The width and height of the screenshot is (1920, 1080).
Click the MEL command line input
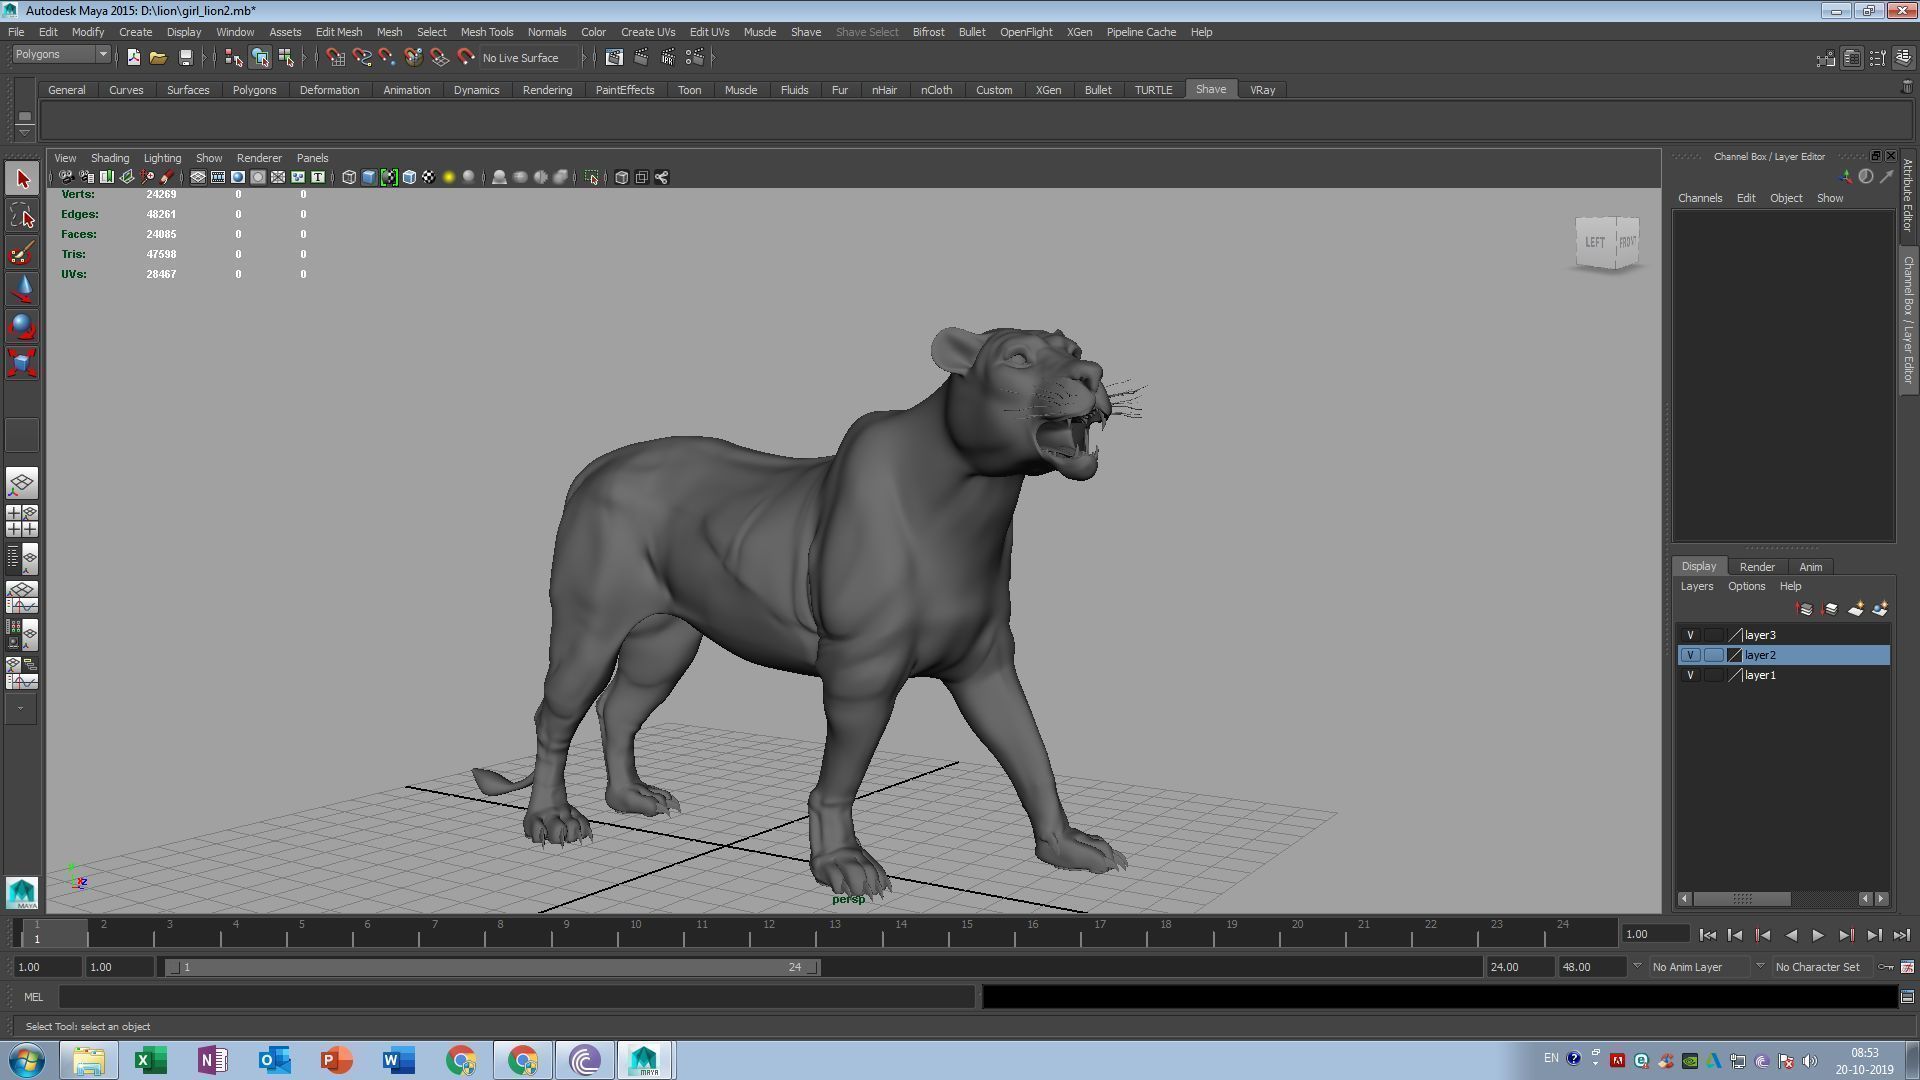(517, 997)
